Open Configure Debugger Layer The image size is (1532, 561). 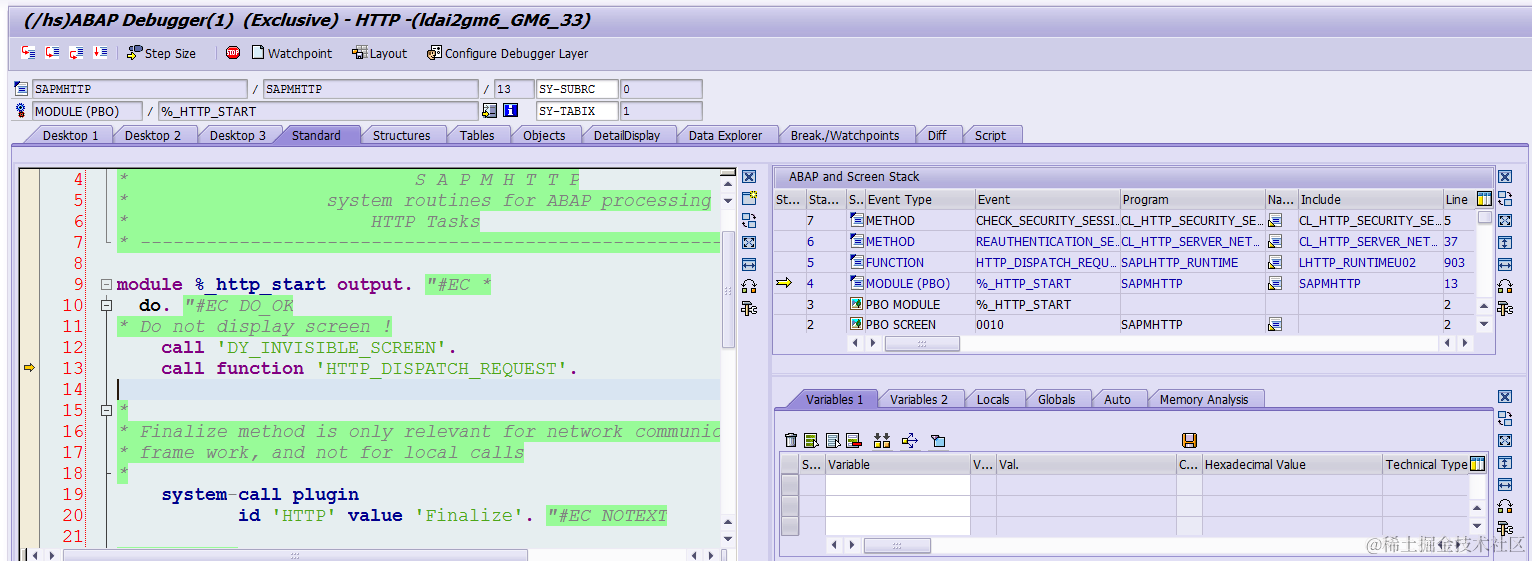[507, 53]
